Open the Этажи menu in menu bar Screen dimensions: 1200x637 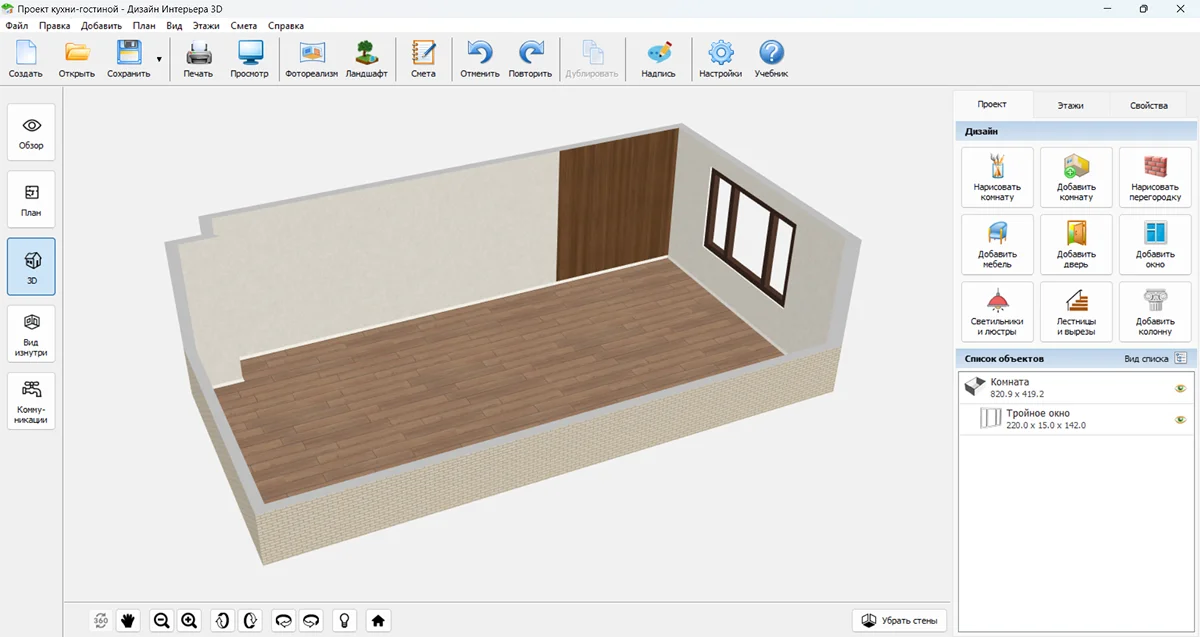click(x=204, y=25)
